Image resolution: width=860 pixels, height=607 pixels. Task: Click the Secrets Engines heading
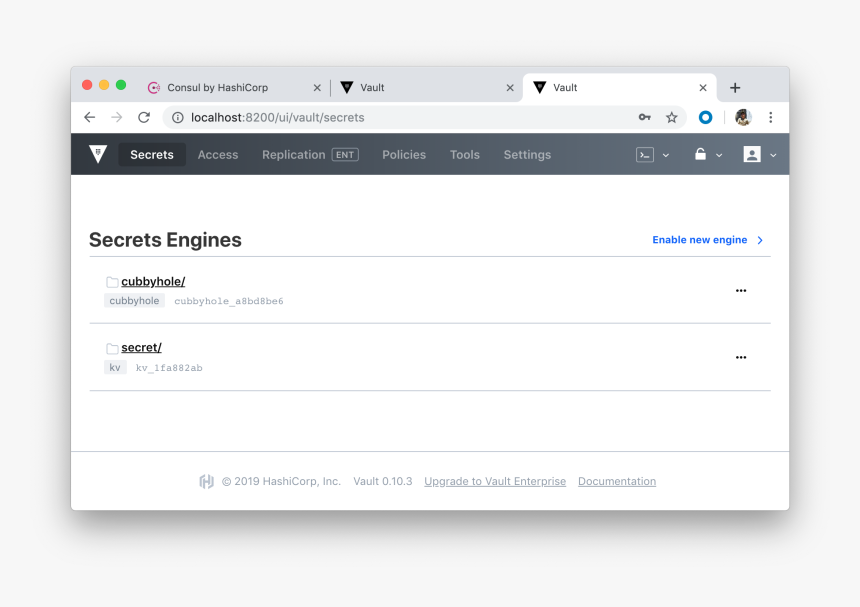165,240
